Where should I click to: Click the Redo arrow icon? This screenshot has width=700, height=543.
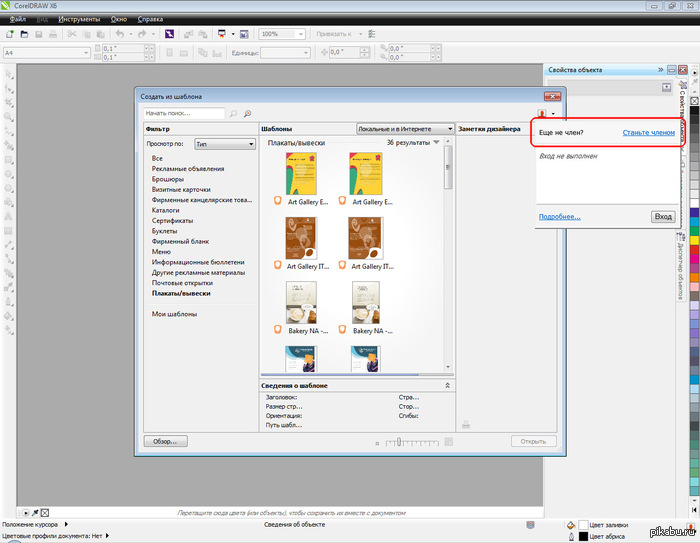pos(142,34)
